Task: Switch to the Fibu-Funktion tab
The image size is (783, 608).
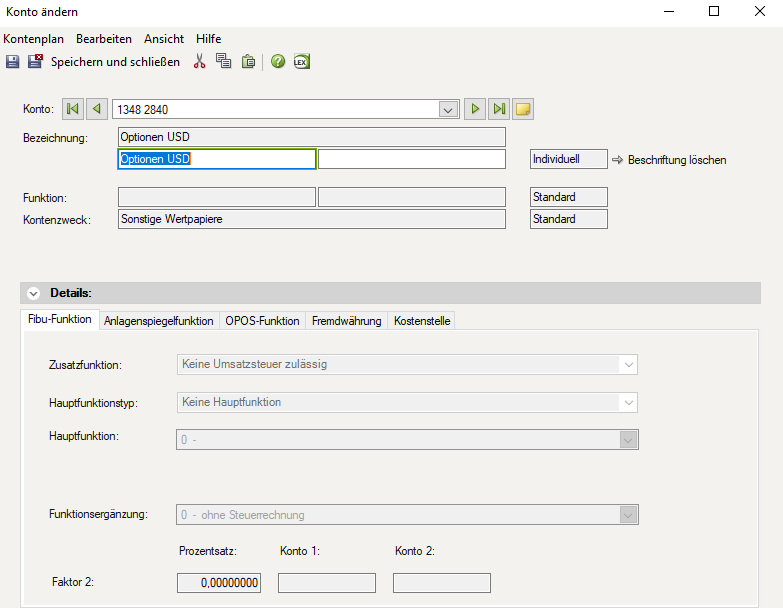Action: (60, 319)
